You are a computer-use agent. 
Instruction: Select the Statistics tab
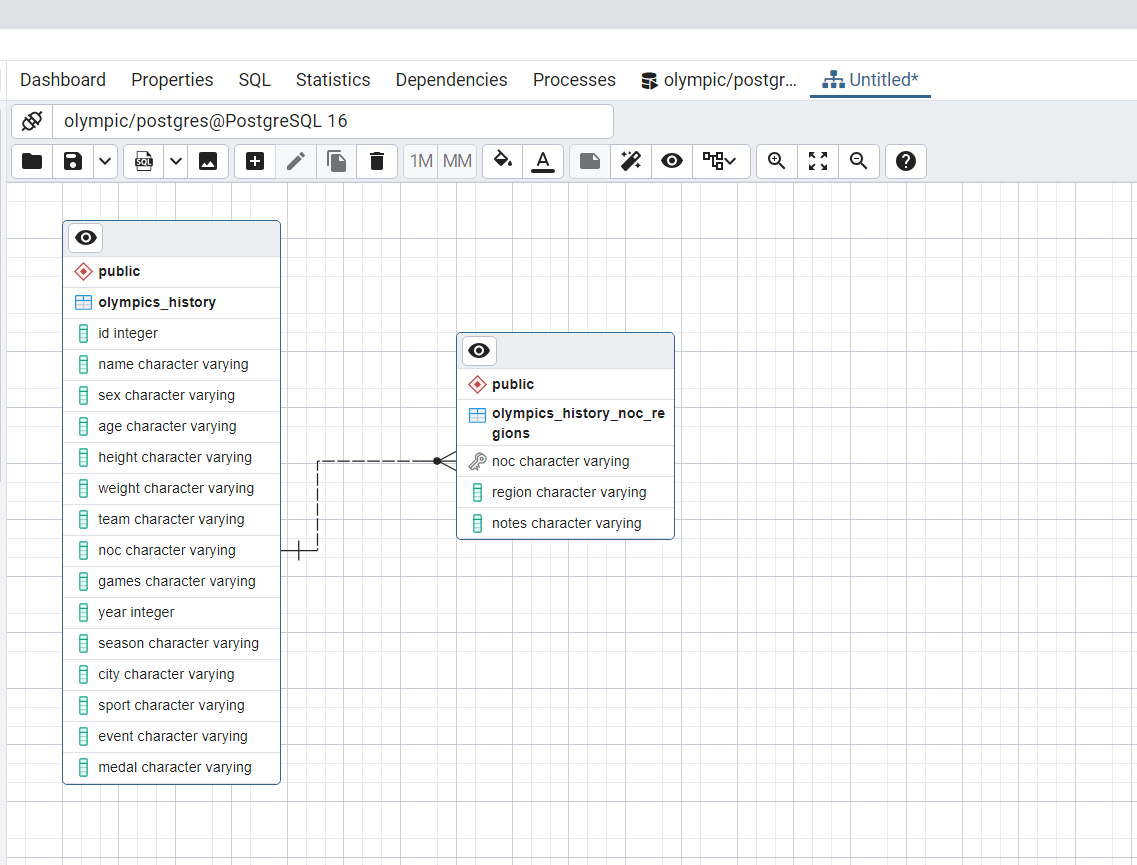[x=333, y=79]
